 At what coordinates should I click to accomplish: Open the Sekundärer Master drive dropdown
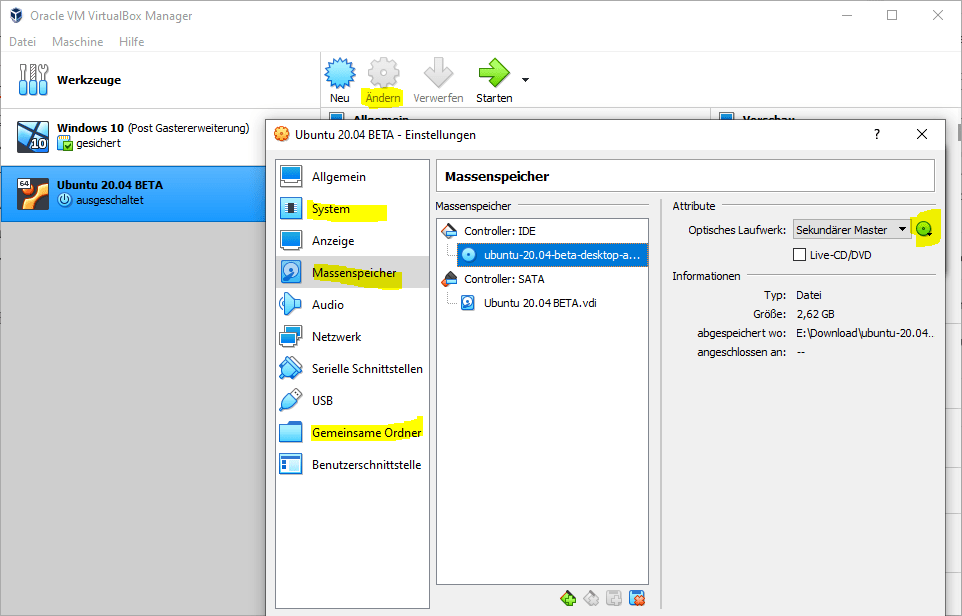click(x=851, y=229)
